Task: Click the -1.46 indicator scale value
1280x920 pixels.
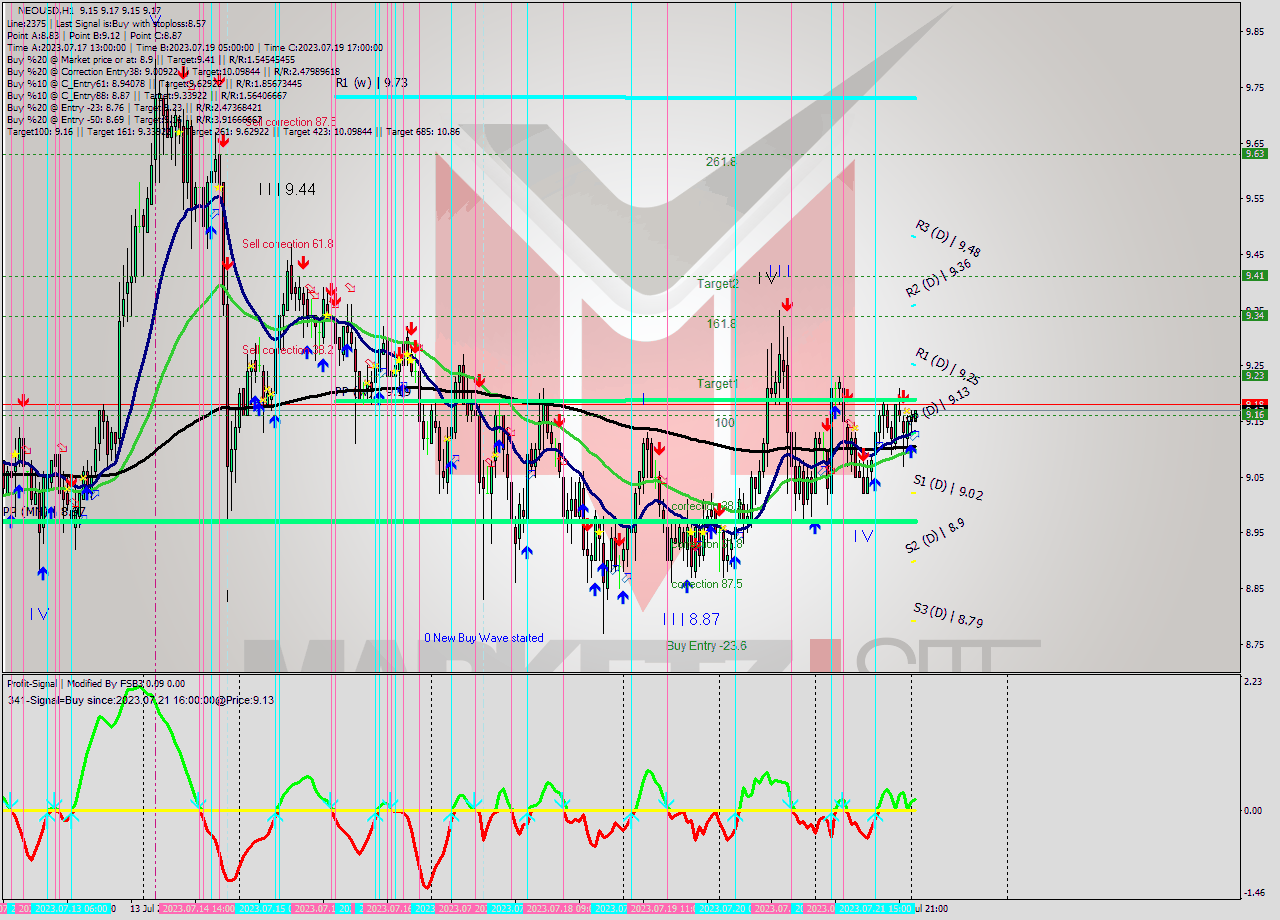Action: pos(1252,892)
